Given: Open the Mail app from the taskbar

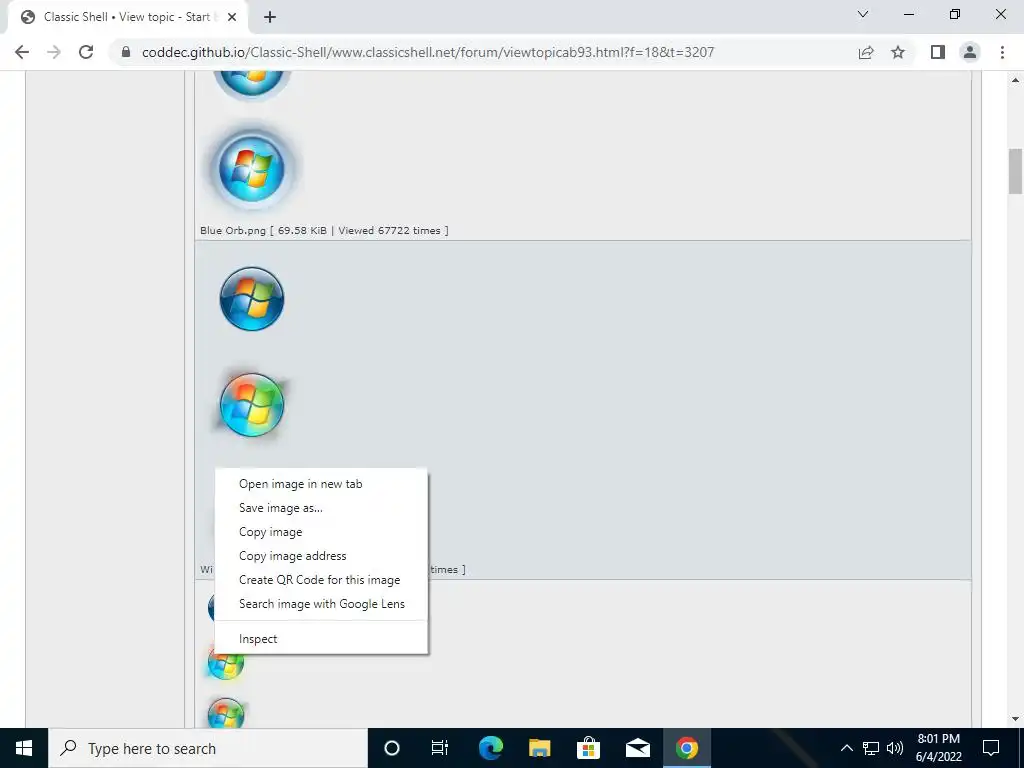Looking at the screenshot, I should 637,748.
